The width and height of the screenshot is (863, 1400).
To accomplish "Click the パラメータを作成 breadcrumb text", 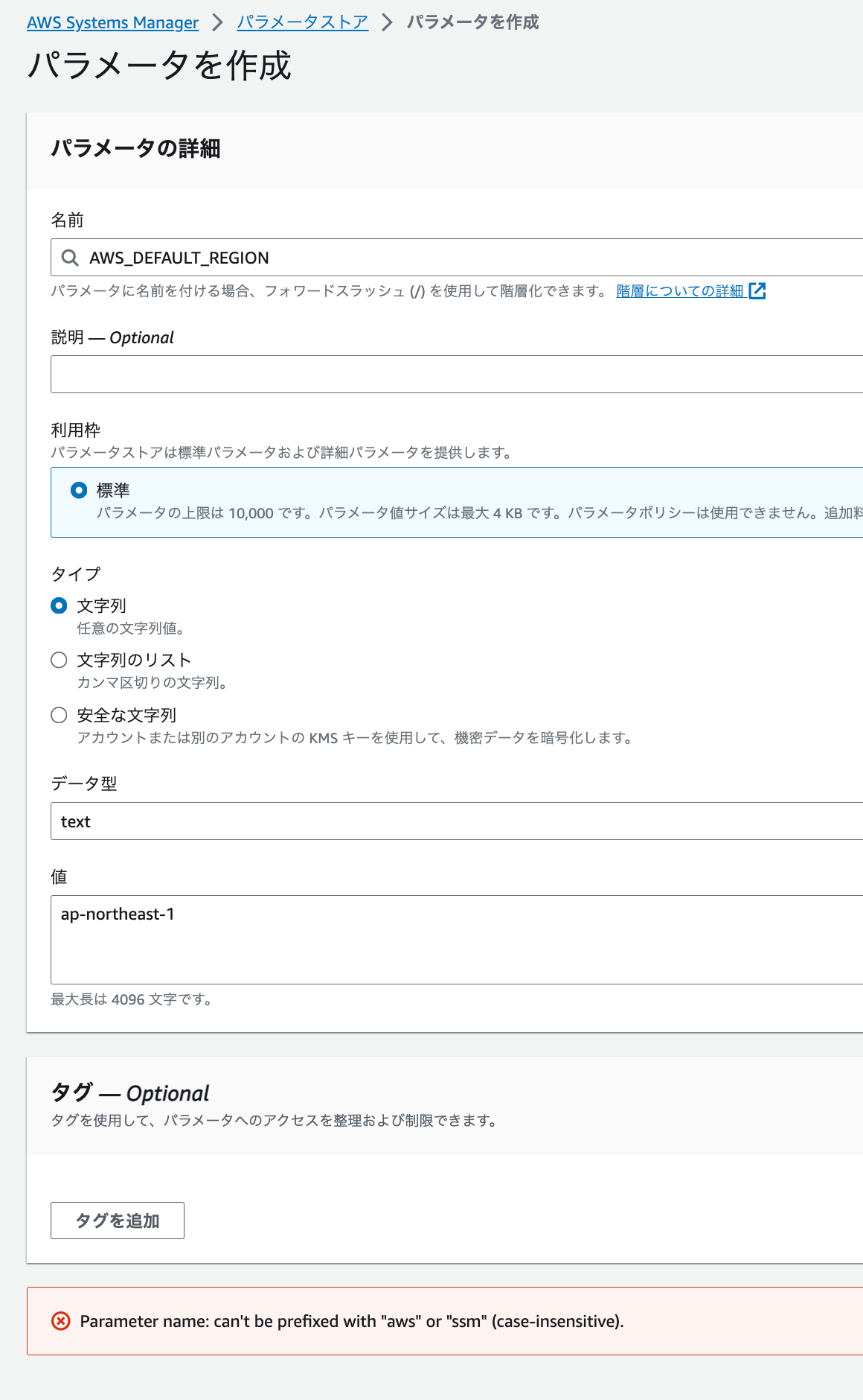I will 473,22.
